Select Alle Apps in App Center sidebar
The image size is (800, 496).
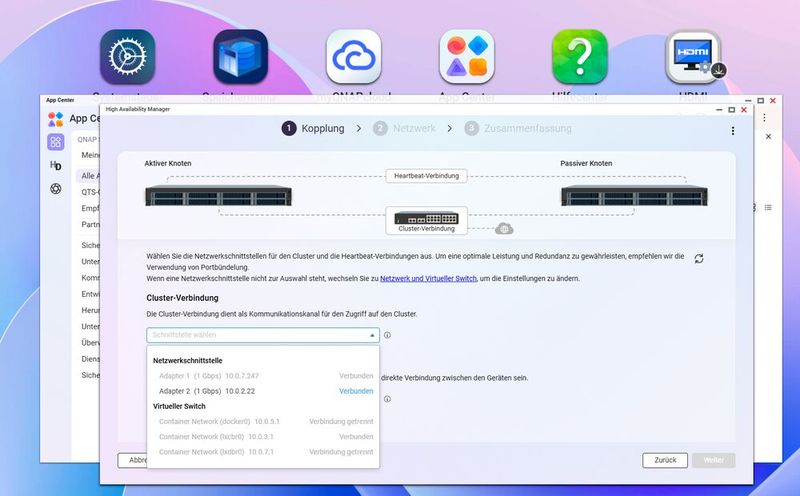click(88, 176)
